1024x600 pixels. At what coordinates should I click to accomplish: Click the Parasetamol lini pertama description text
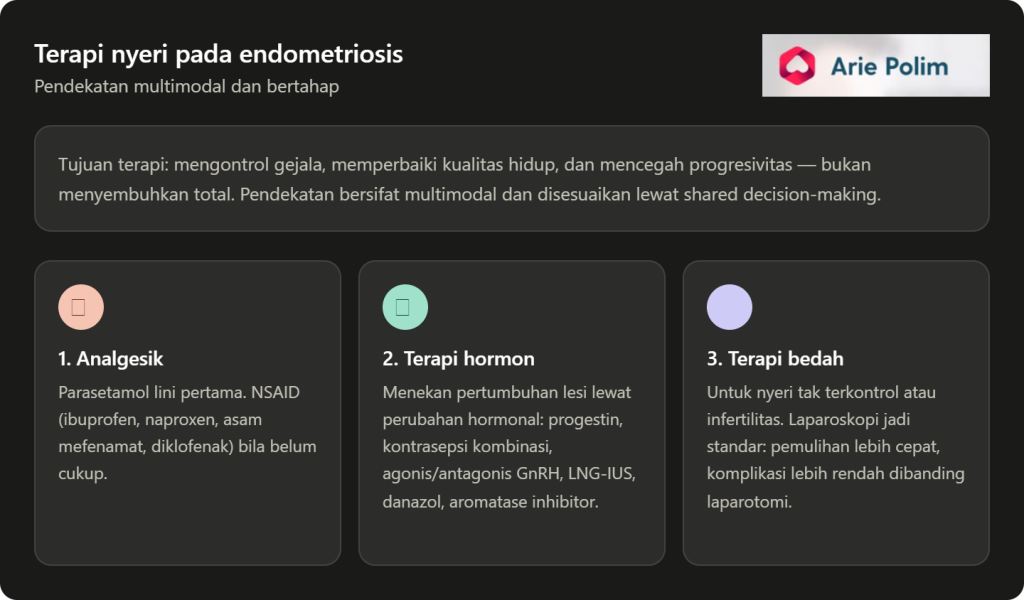coord(187,433)
